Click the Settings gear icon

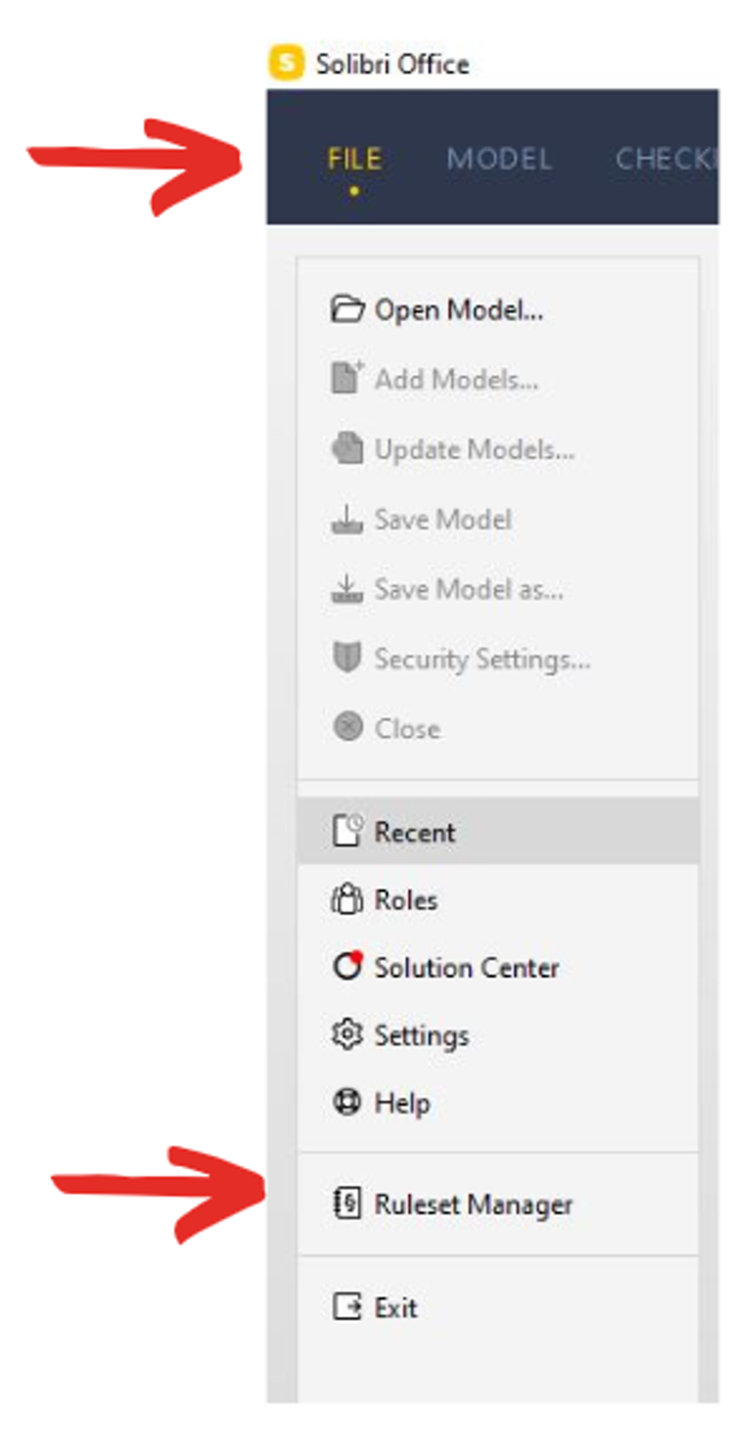click(346, 1034)
